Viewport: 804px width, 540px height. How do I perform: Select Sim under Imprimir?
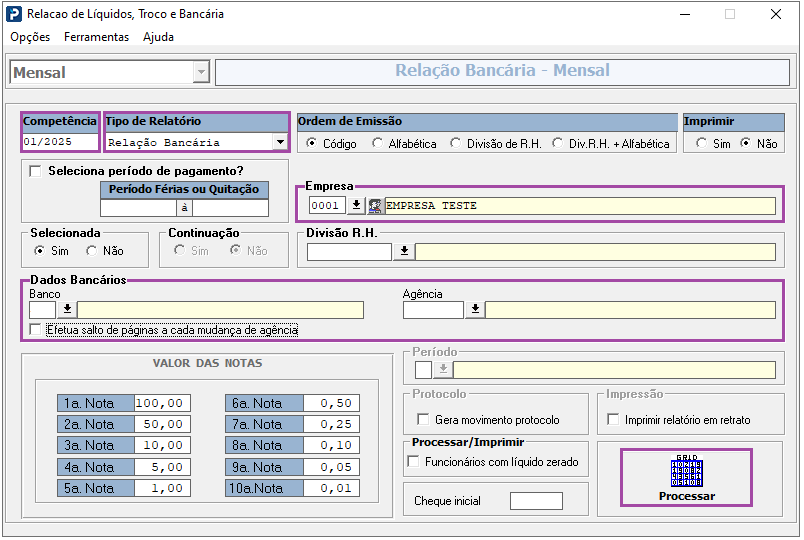pos(700,144)
